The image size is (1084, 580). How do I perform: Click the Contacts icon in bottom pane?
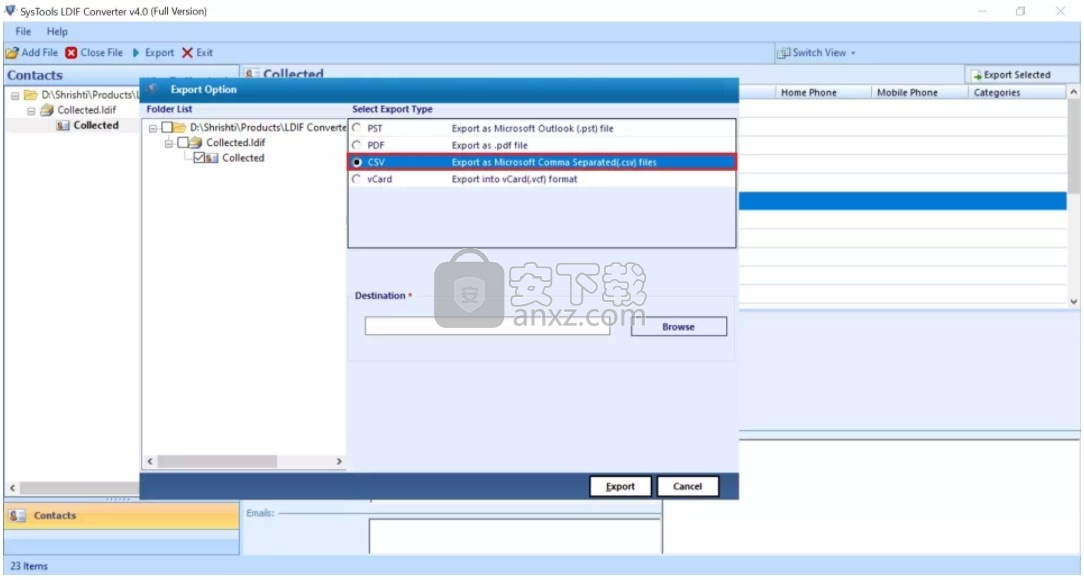pyautogui.click(x=17, y=516)
